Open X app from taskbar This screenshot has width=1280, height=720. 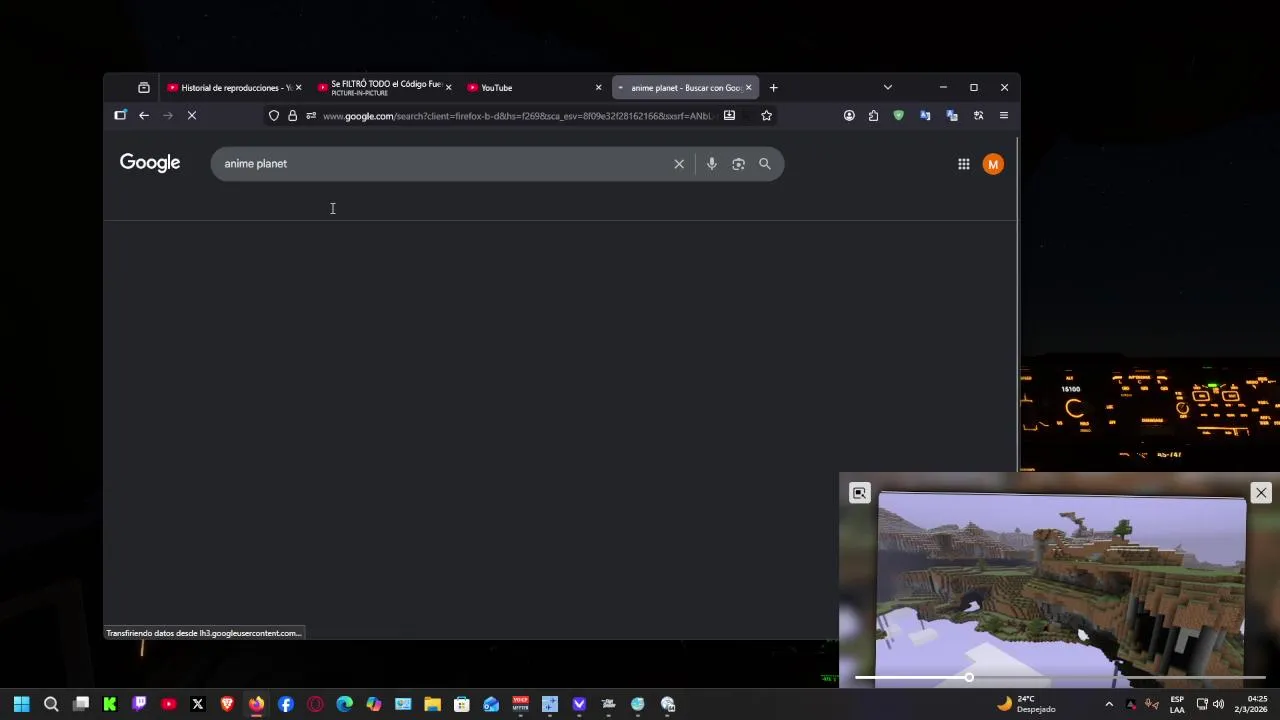[198, 704]
